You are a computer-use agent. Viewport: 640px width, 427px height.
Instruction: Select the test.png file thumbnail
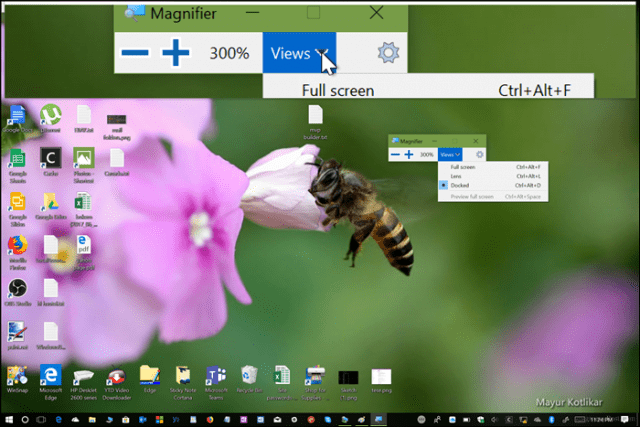[x=381, y=381]
